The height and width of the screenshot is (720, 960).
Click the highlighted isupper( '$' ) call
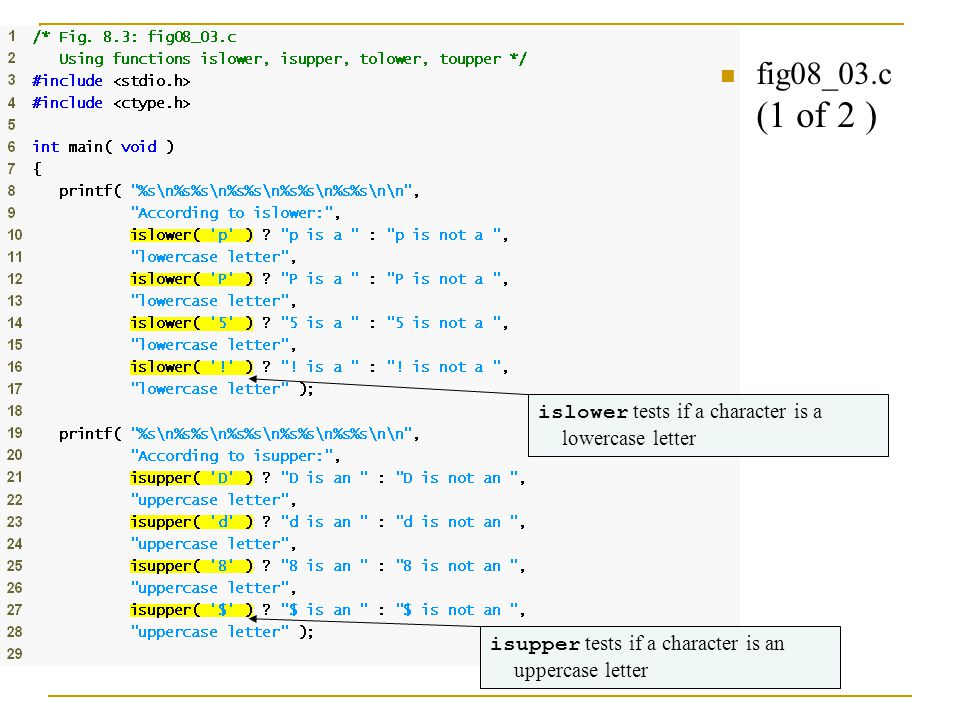(191, 610)
